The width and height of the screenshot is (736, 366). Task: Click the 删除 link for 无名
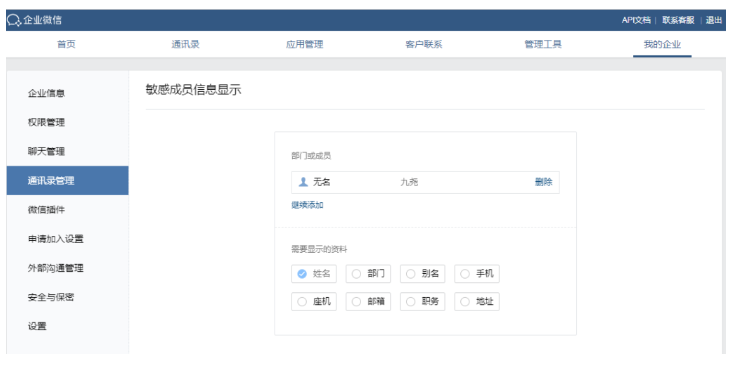[x=544, y=182]
